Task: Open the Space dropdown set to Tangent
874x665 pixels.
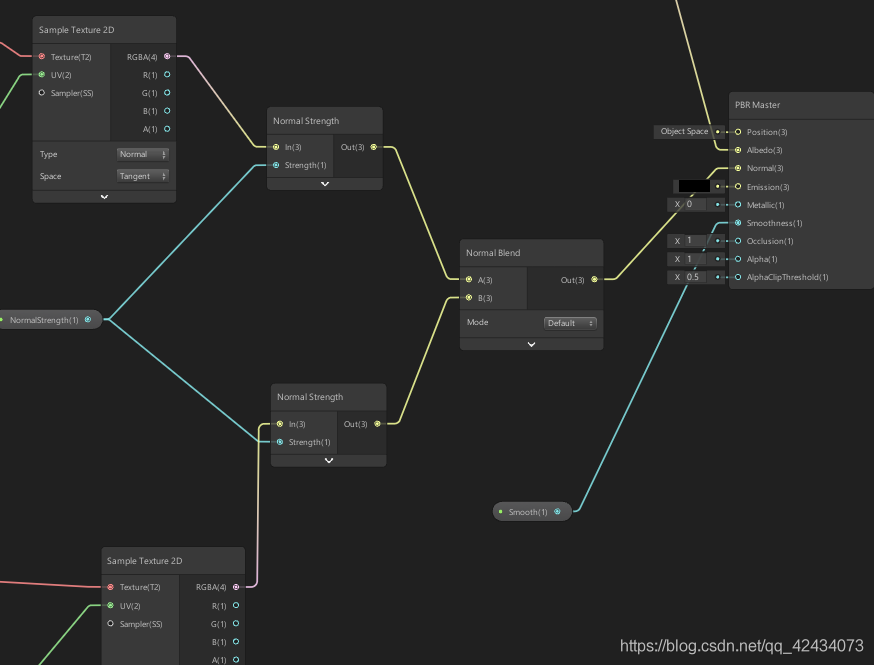Action: coord(143,176)
